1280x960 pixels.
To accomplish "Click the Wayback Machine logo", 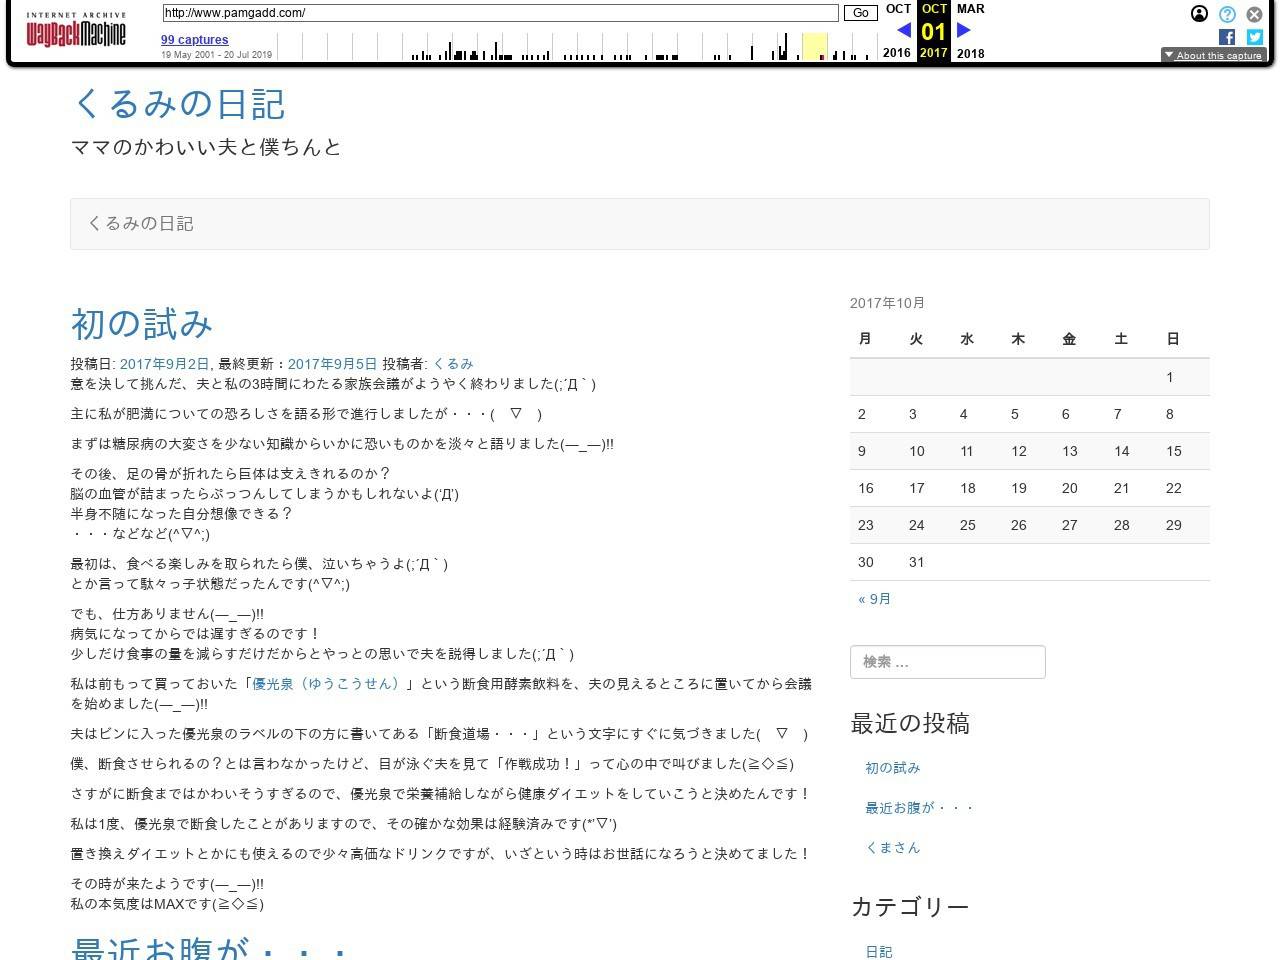I will tap(76, 32).
